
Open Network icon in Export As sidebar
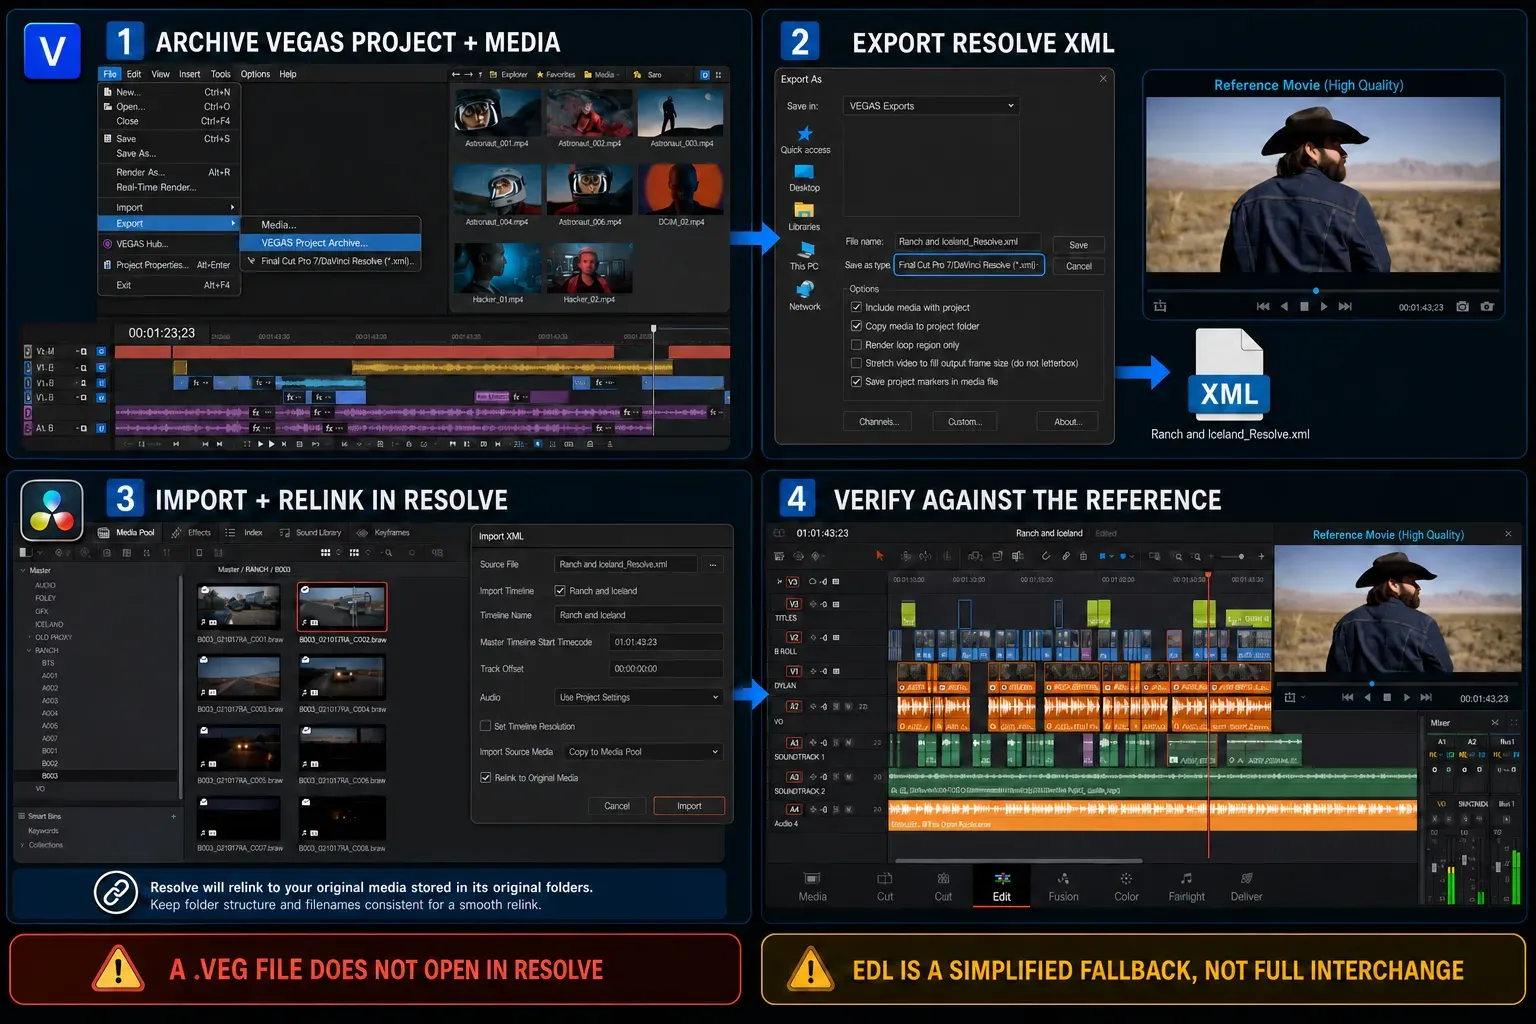click(804, 290)
